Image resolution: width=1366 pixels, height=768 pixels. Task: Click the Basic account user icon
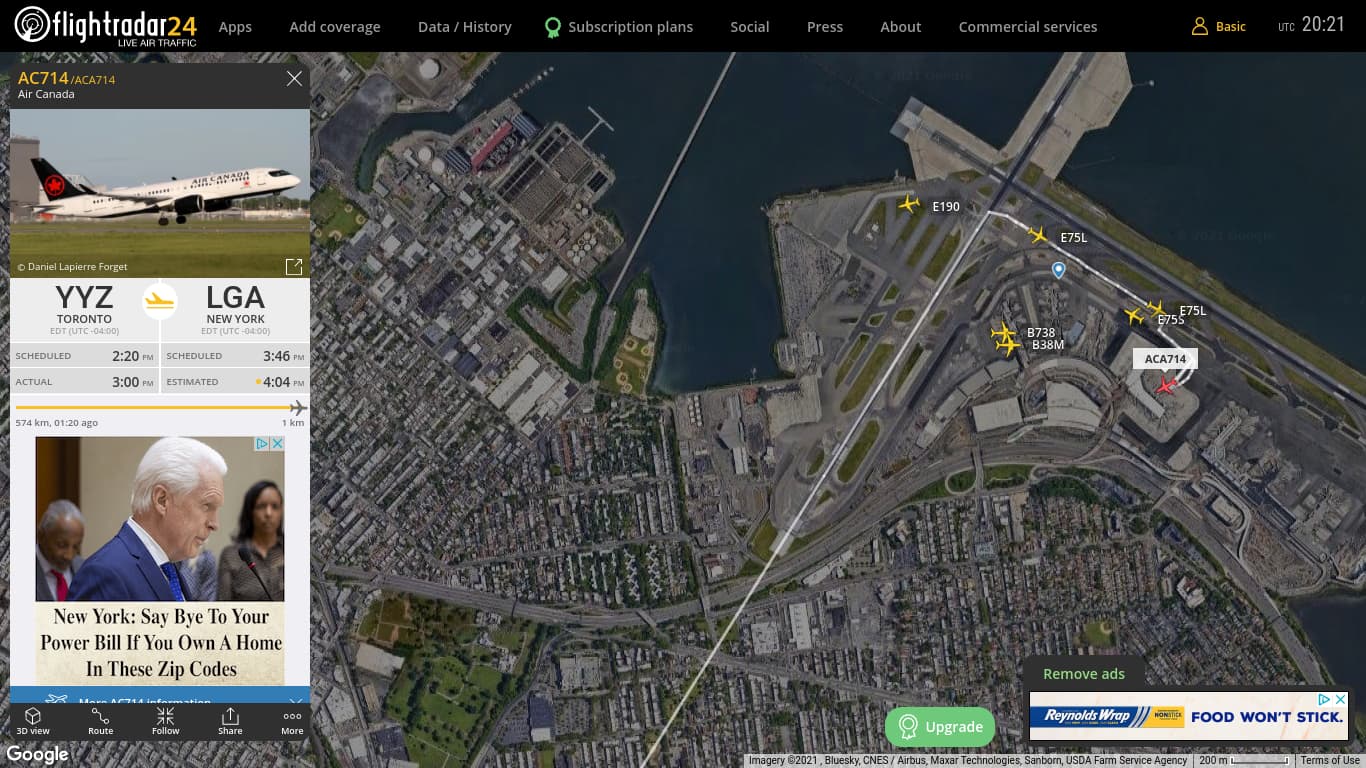1200,27
